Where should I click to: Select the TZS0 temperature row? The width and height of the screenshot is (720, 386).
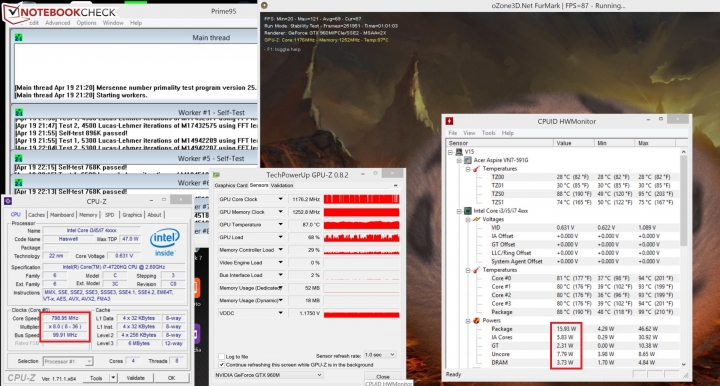pos(581,194)
